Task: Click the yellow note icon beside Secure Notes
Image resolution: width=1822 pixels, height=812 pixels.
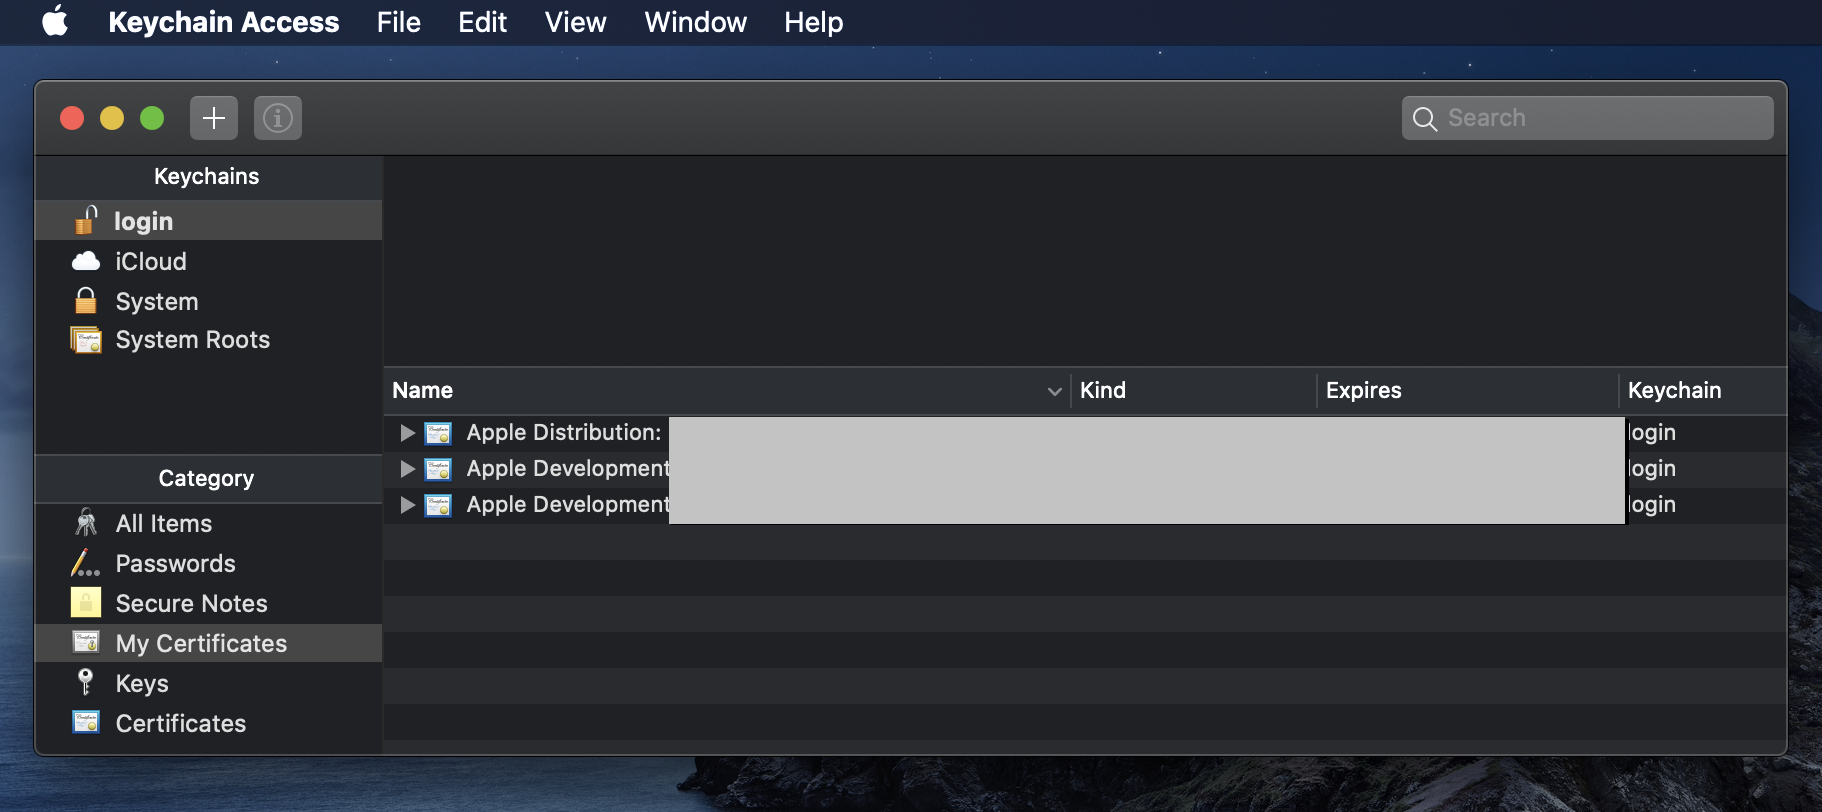Action: point(86,602)
